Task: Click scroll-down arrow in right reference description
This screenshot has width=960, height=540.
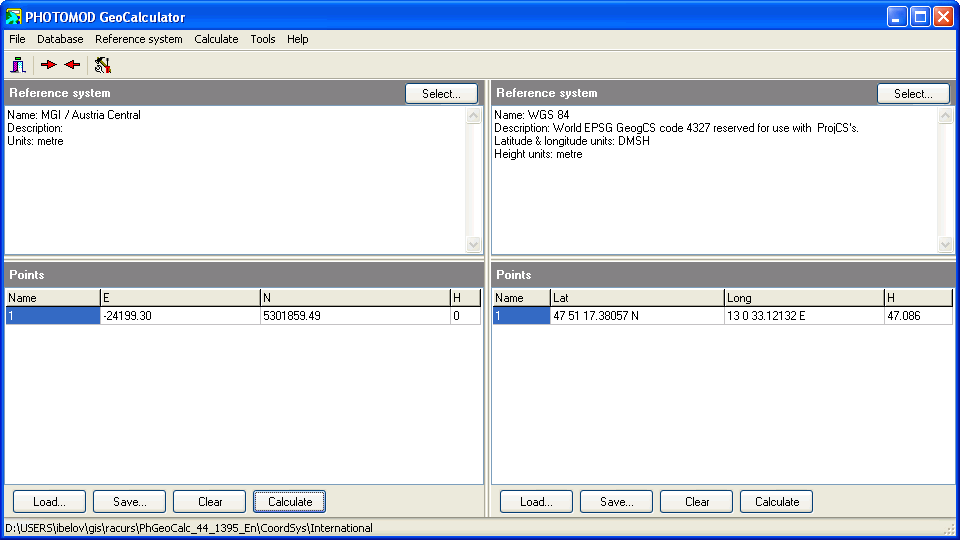Action: pyautogui.click(x=945, y=244)
